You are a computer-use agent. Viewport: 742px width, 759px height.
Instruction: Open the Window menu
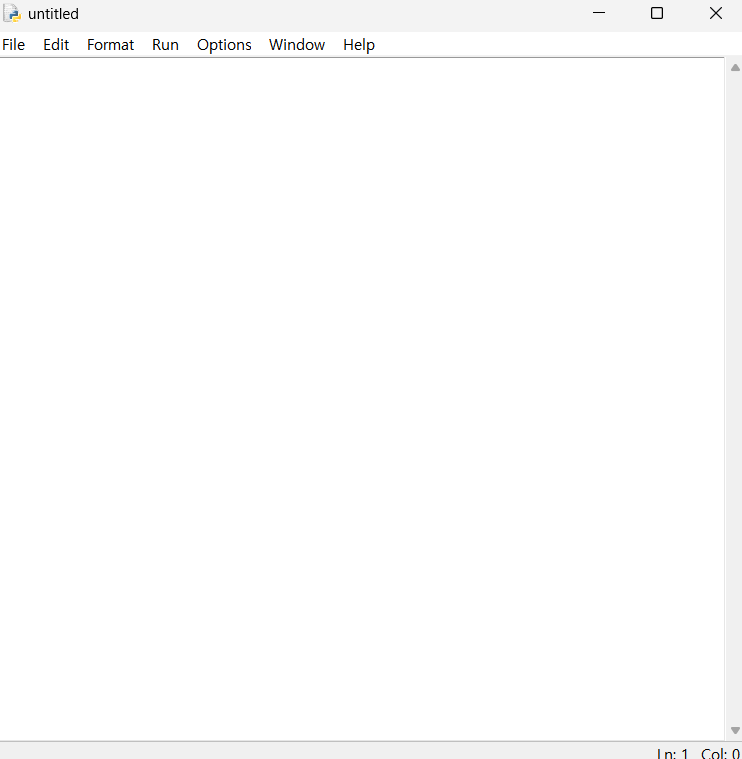pyautogui.click(x=297, y=45)
